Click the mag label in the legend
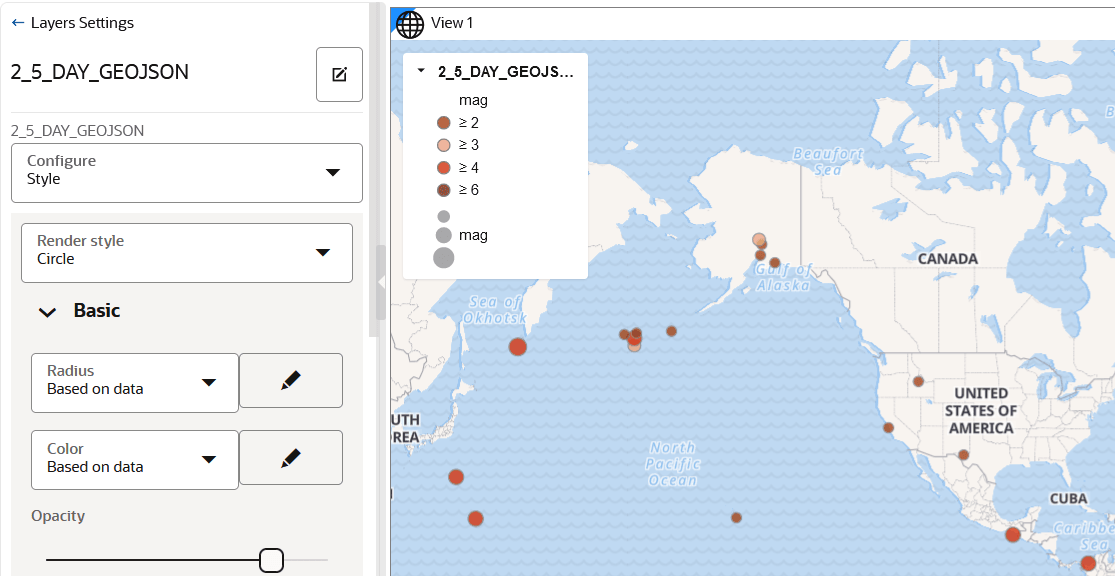The image size is (1115, 576). coord(472,100)
